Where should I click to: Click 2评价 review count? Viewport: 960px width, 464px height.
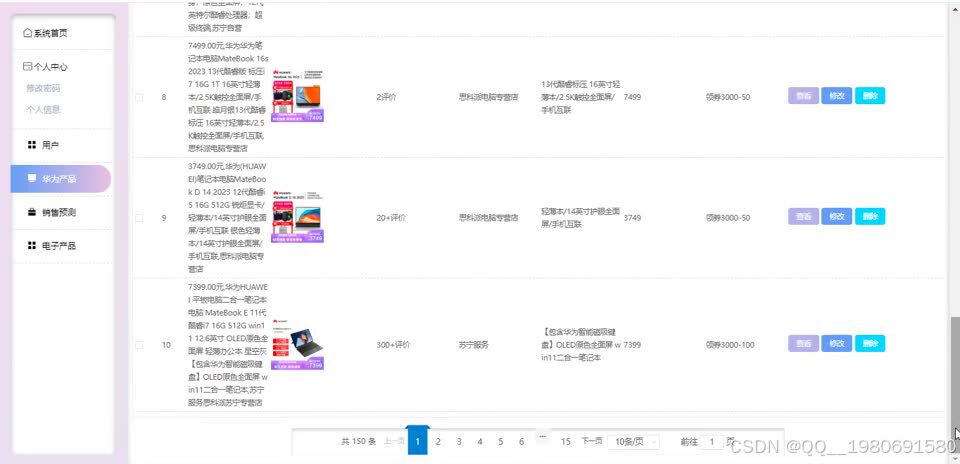pos(386,97)
